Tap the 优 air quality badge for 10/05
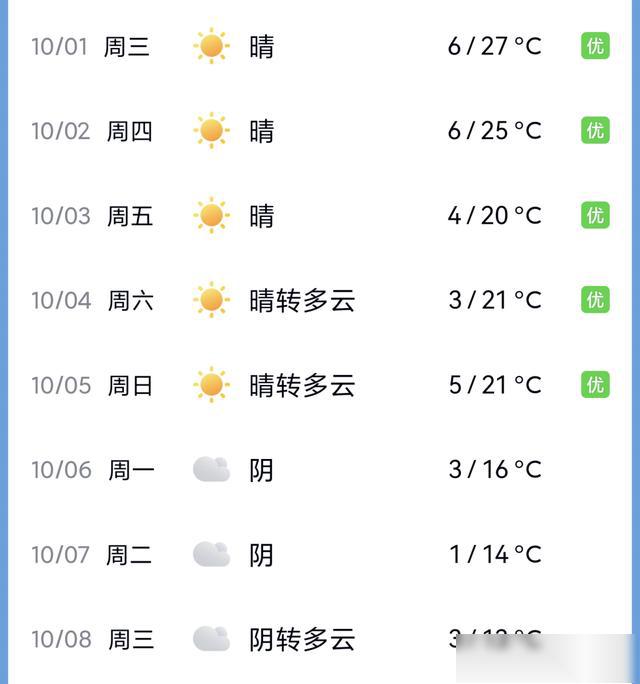Screen dimensions: 640x684 point(595,385)
